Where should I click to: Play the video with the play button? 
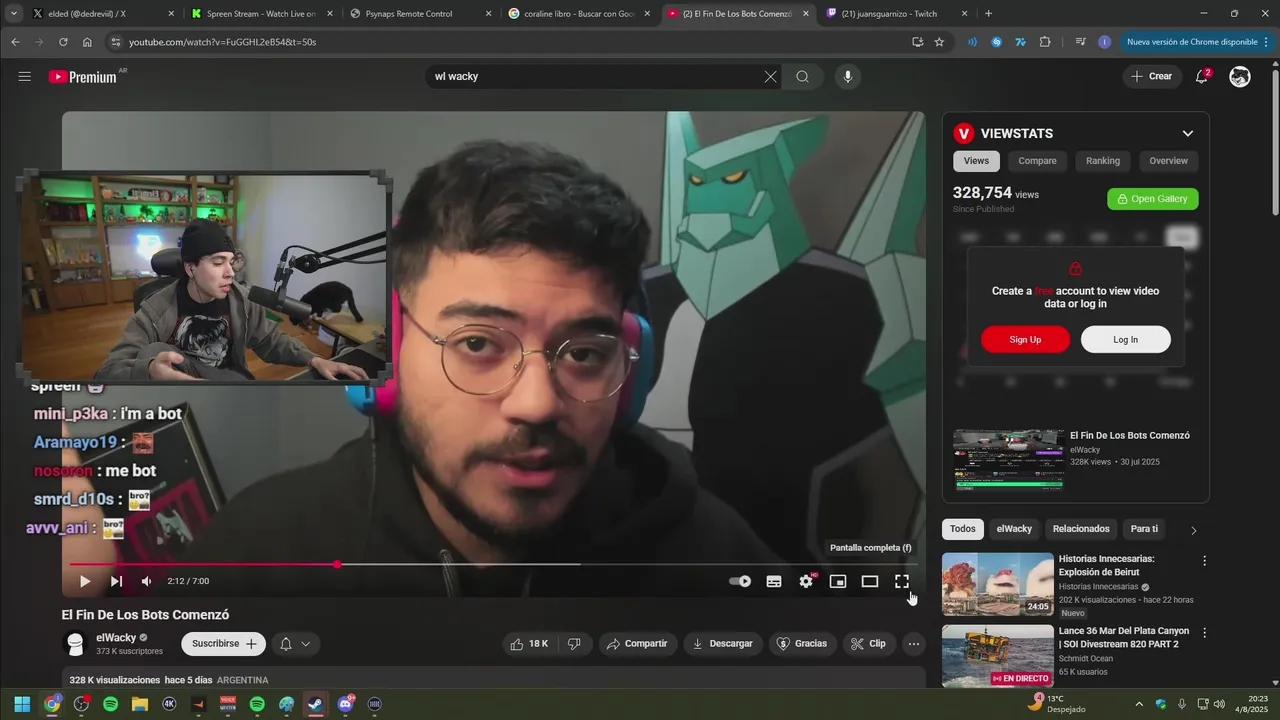coord(85,581)
